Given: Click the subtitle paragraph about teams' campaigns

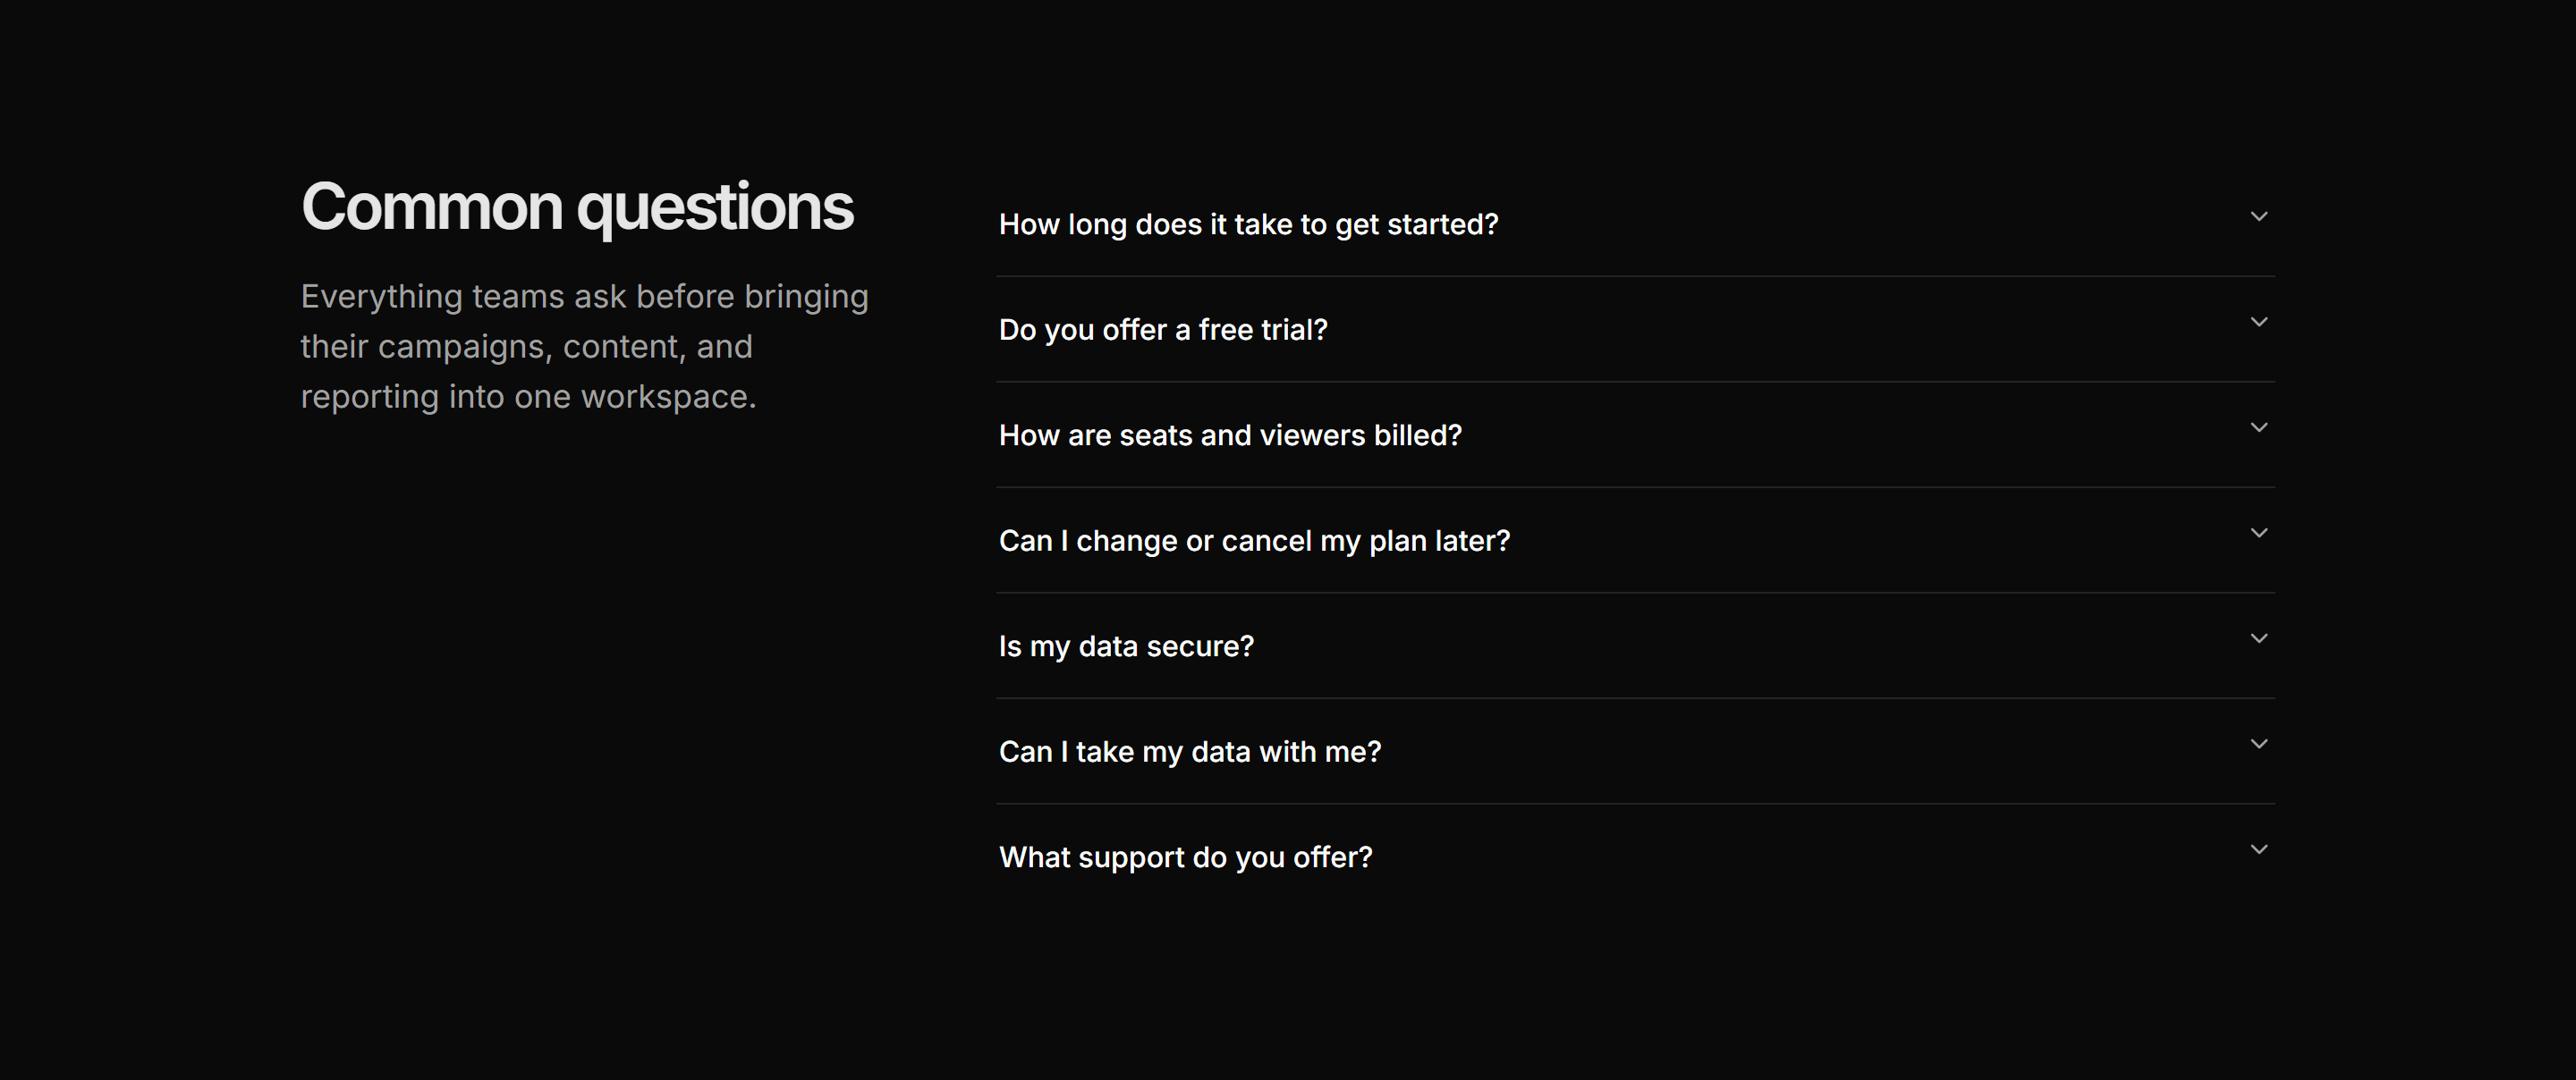Looking at the screenshot, I should (x=585, y=346).
